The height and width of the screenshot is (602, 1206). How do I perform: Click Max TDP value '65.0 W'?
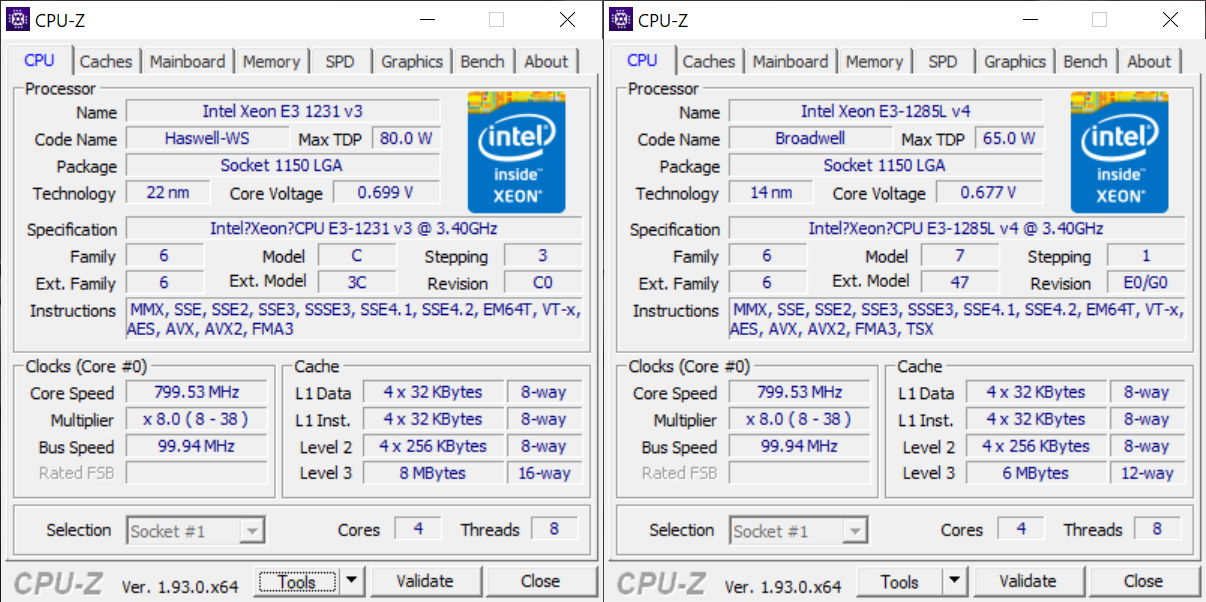[1009, 139]
